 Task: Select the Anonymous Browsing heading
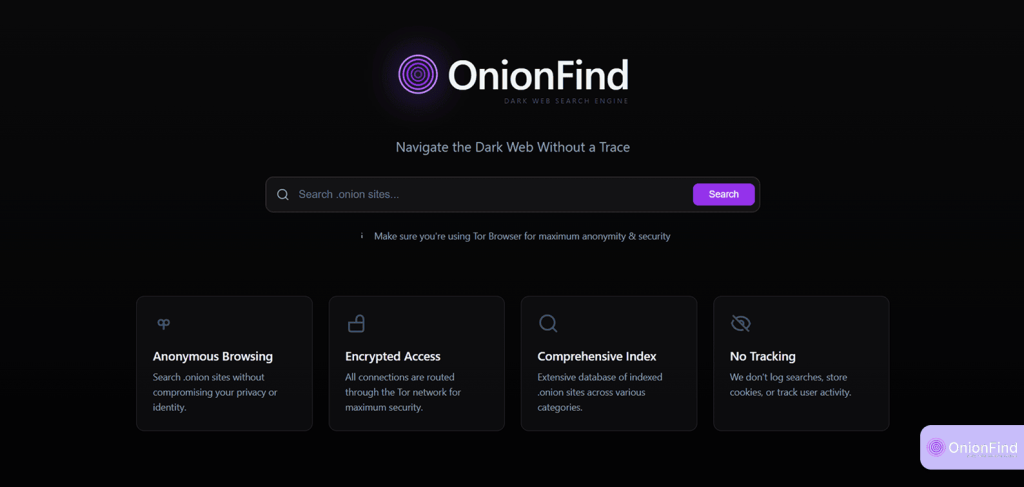point(213,356)
